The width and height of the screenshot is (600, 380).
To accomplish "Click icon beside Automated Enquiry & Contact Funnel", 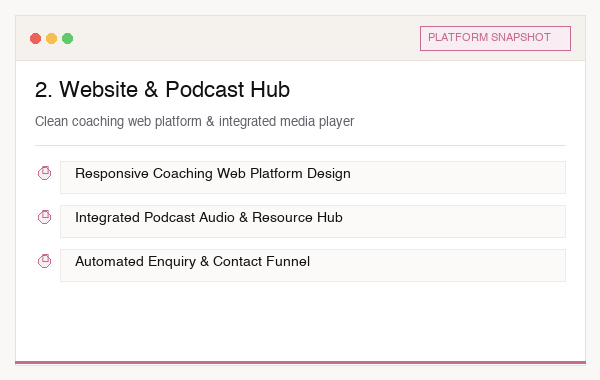I will pyautogui.click(x=44, y=261).
